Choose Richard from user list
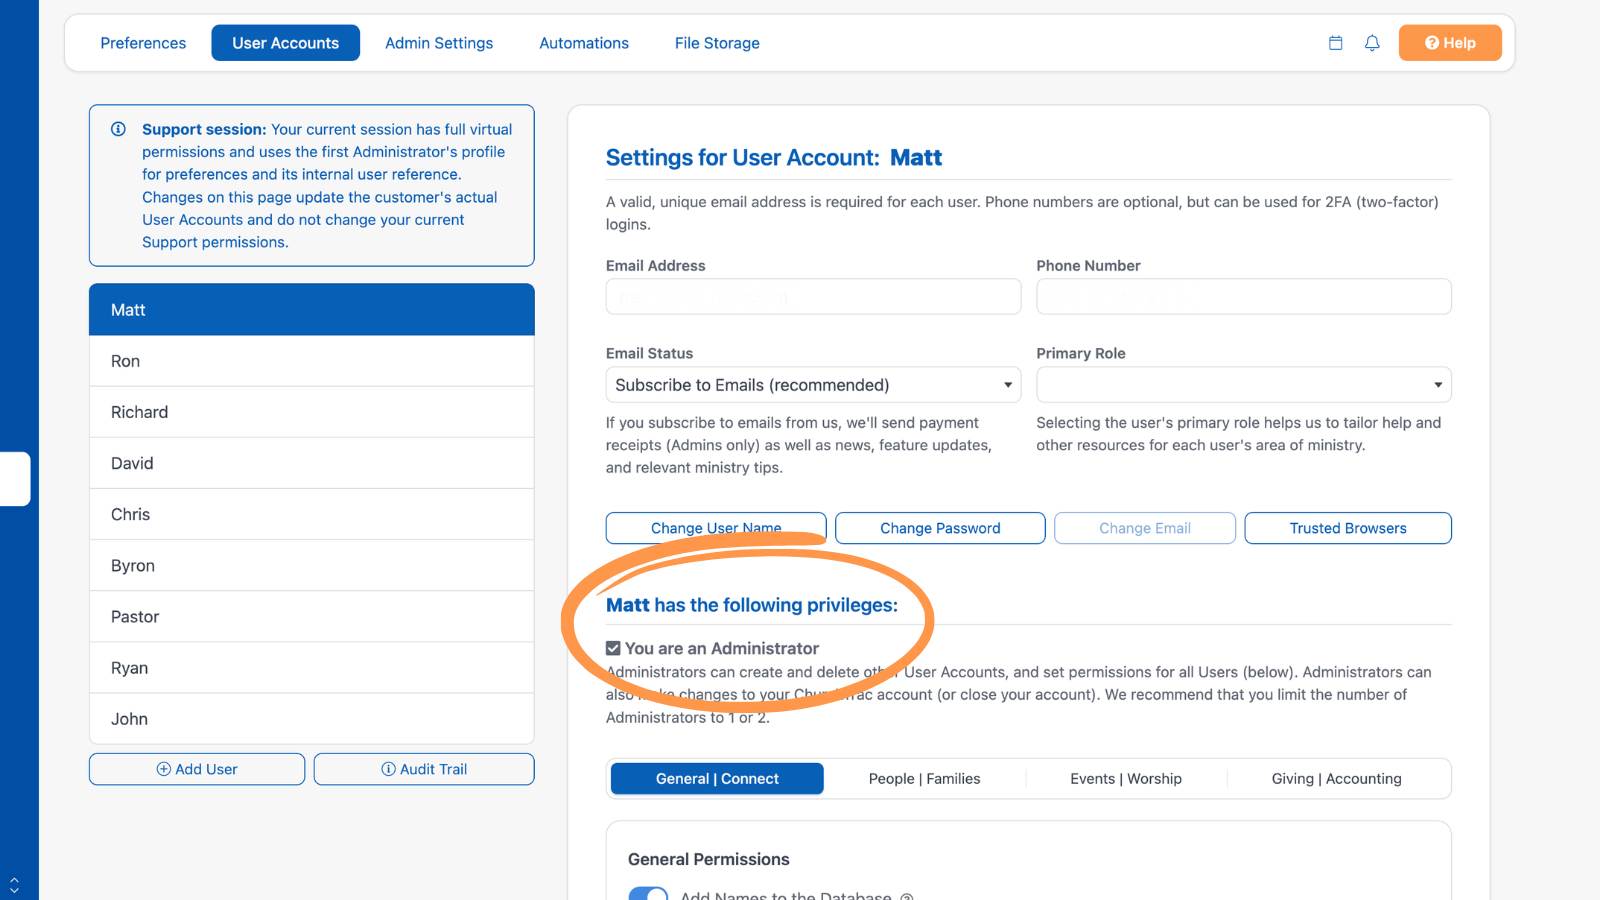This screenshot has height=900, width=1600. coord(312,412)
